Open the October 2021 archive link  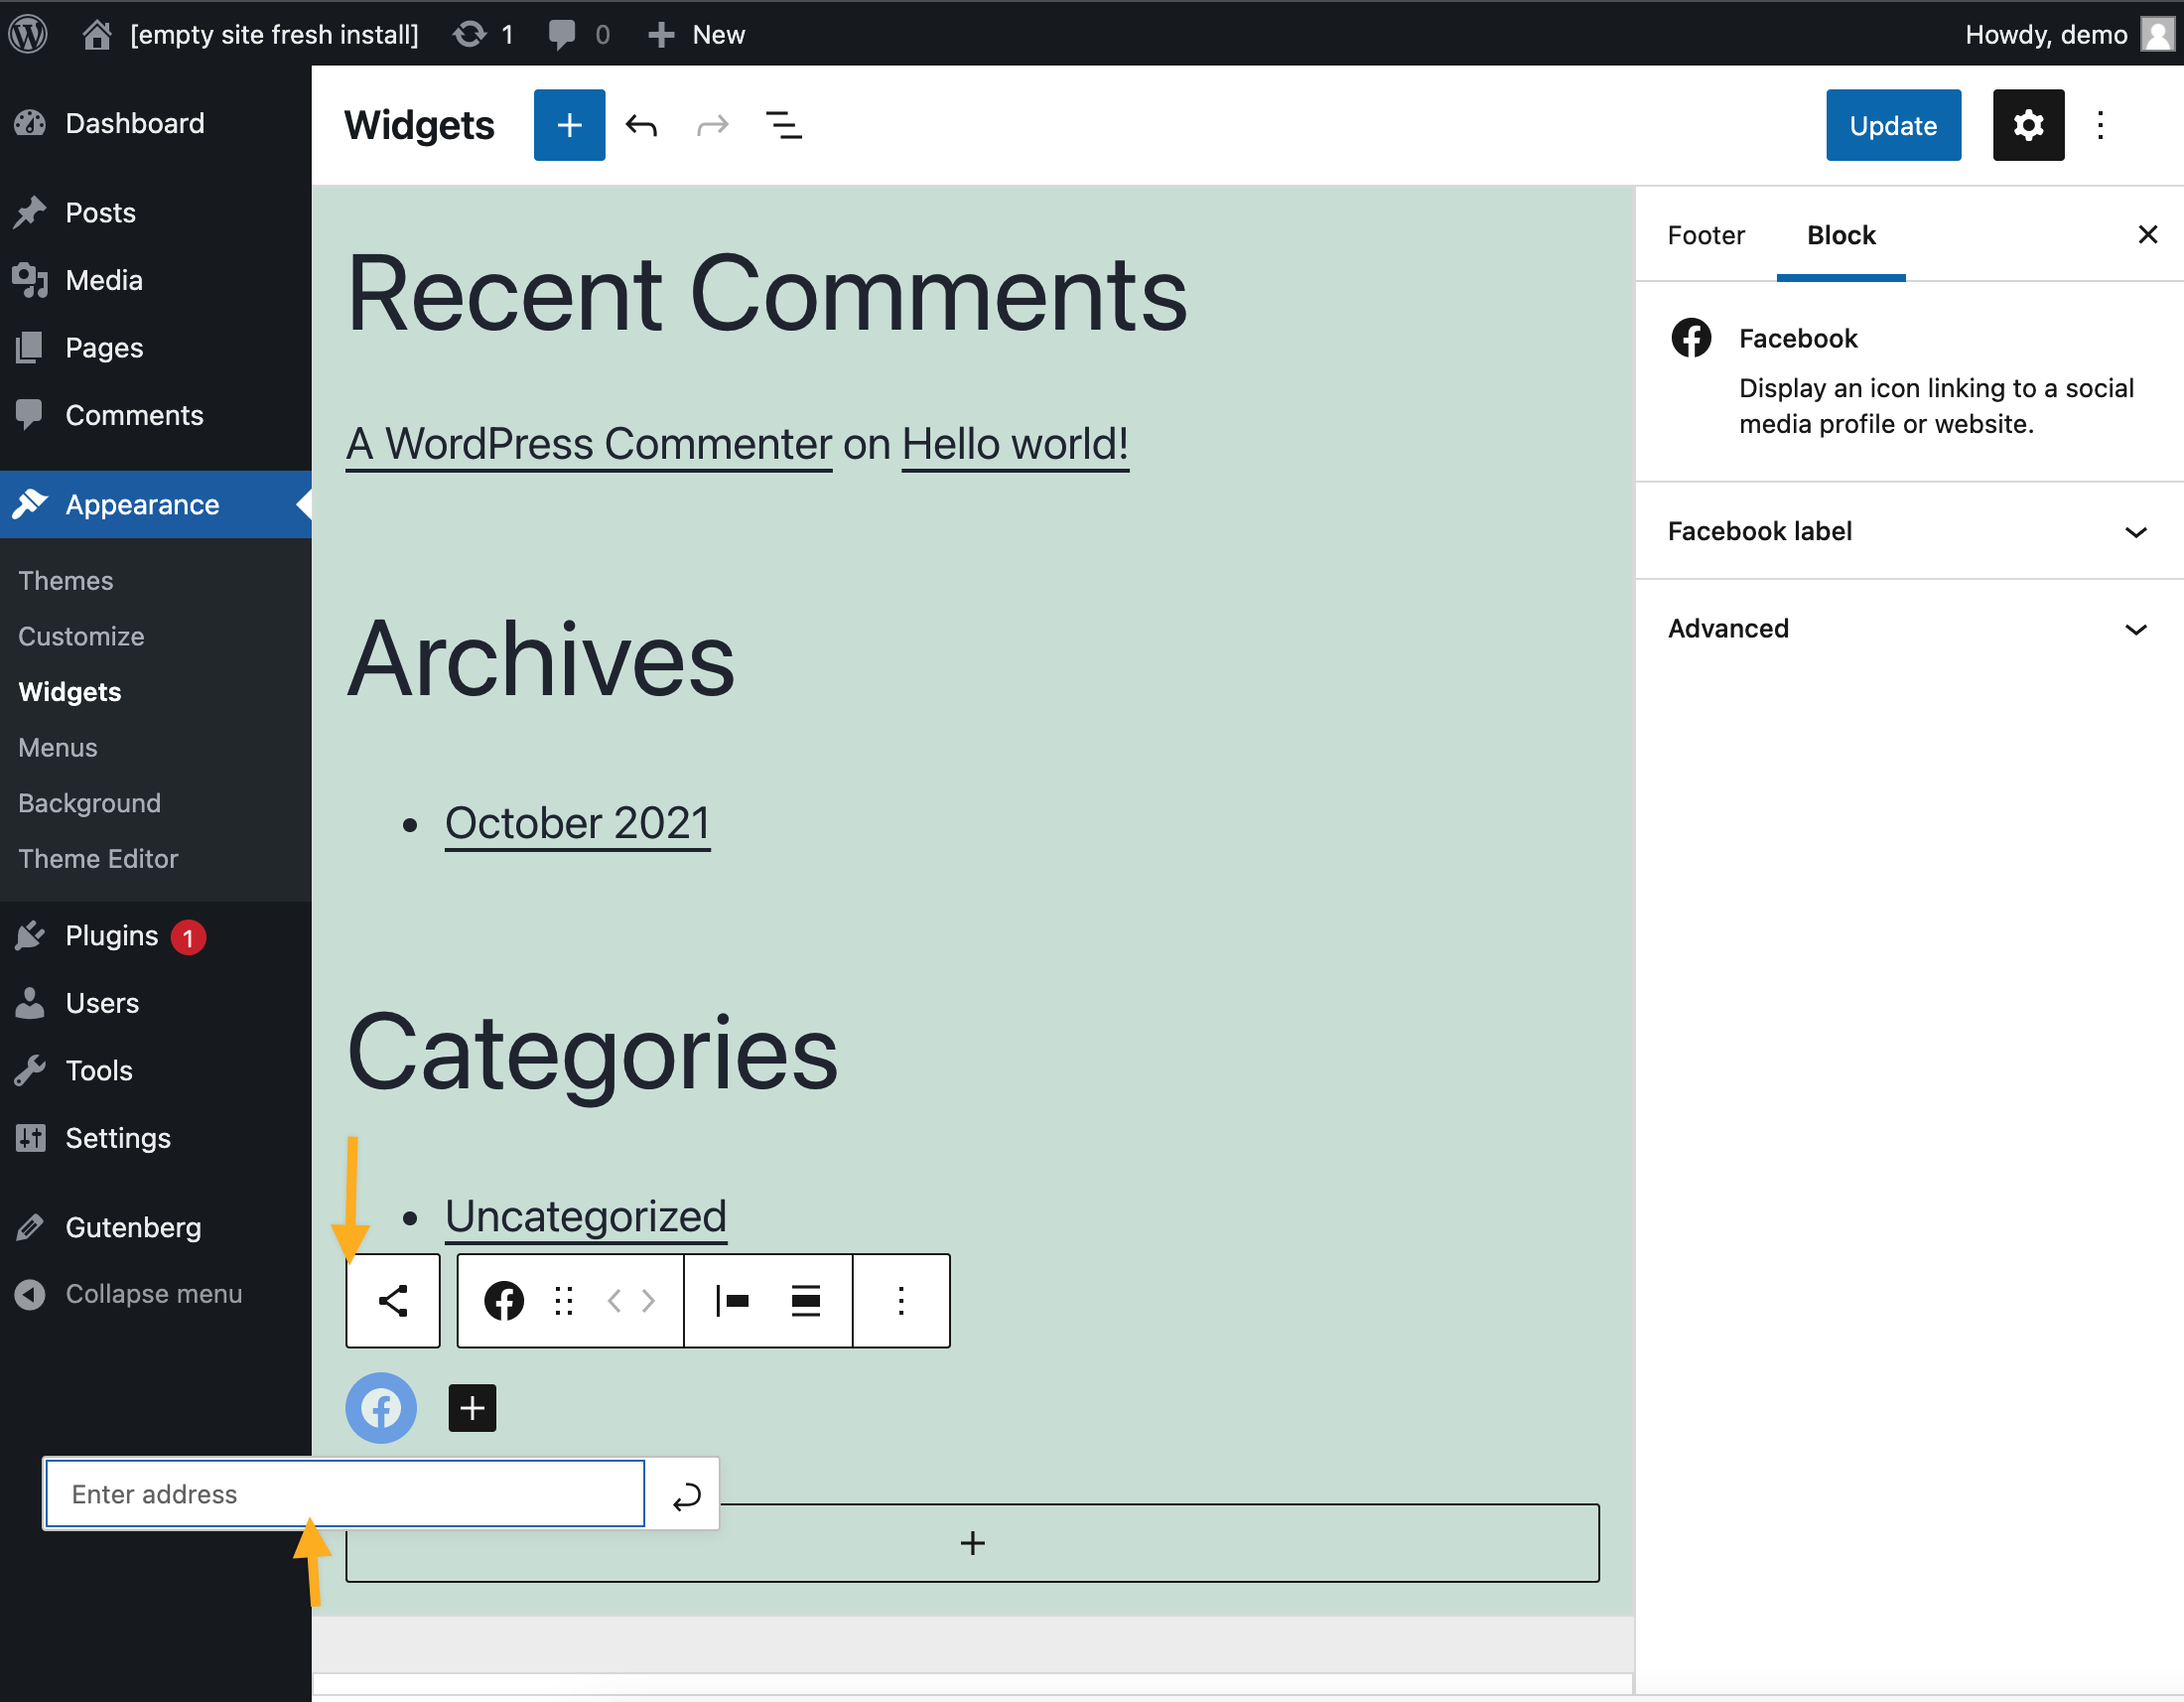click(x=577, y=822)
